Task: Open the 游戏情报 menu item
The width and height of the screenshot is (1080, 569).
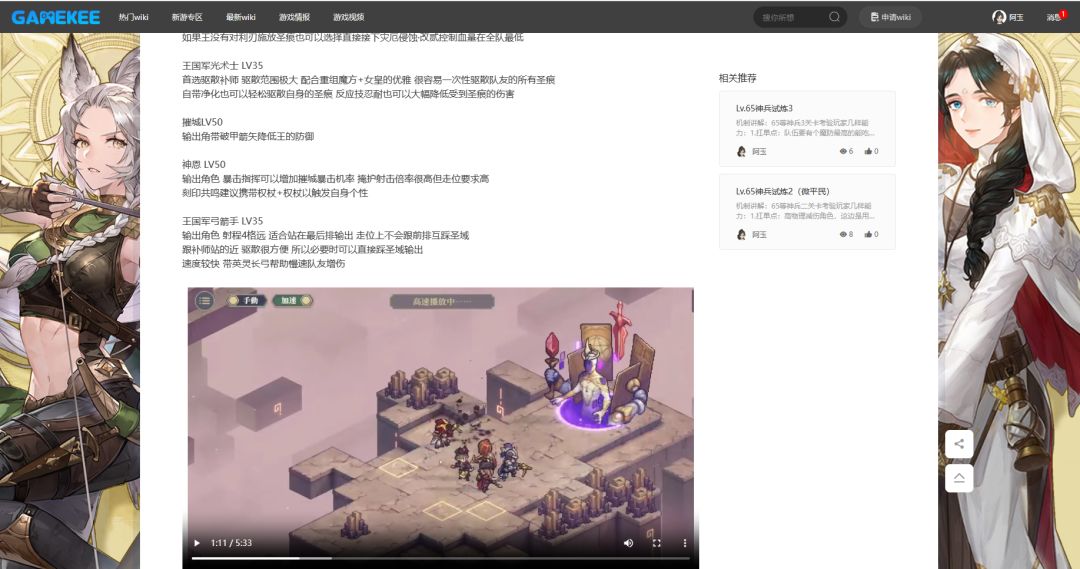Action: tap(294, 17)
